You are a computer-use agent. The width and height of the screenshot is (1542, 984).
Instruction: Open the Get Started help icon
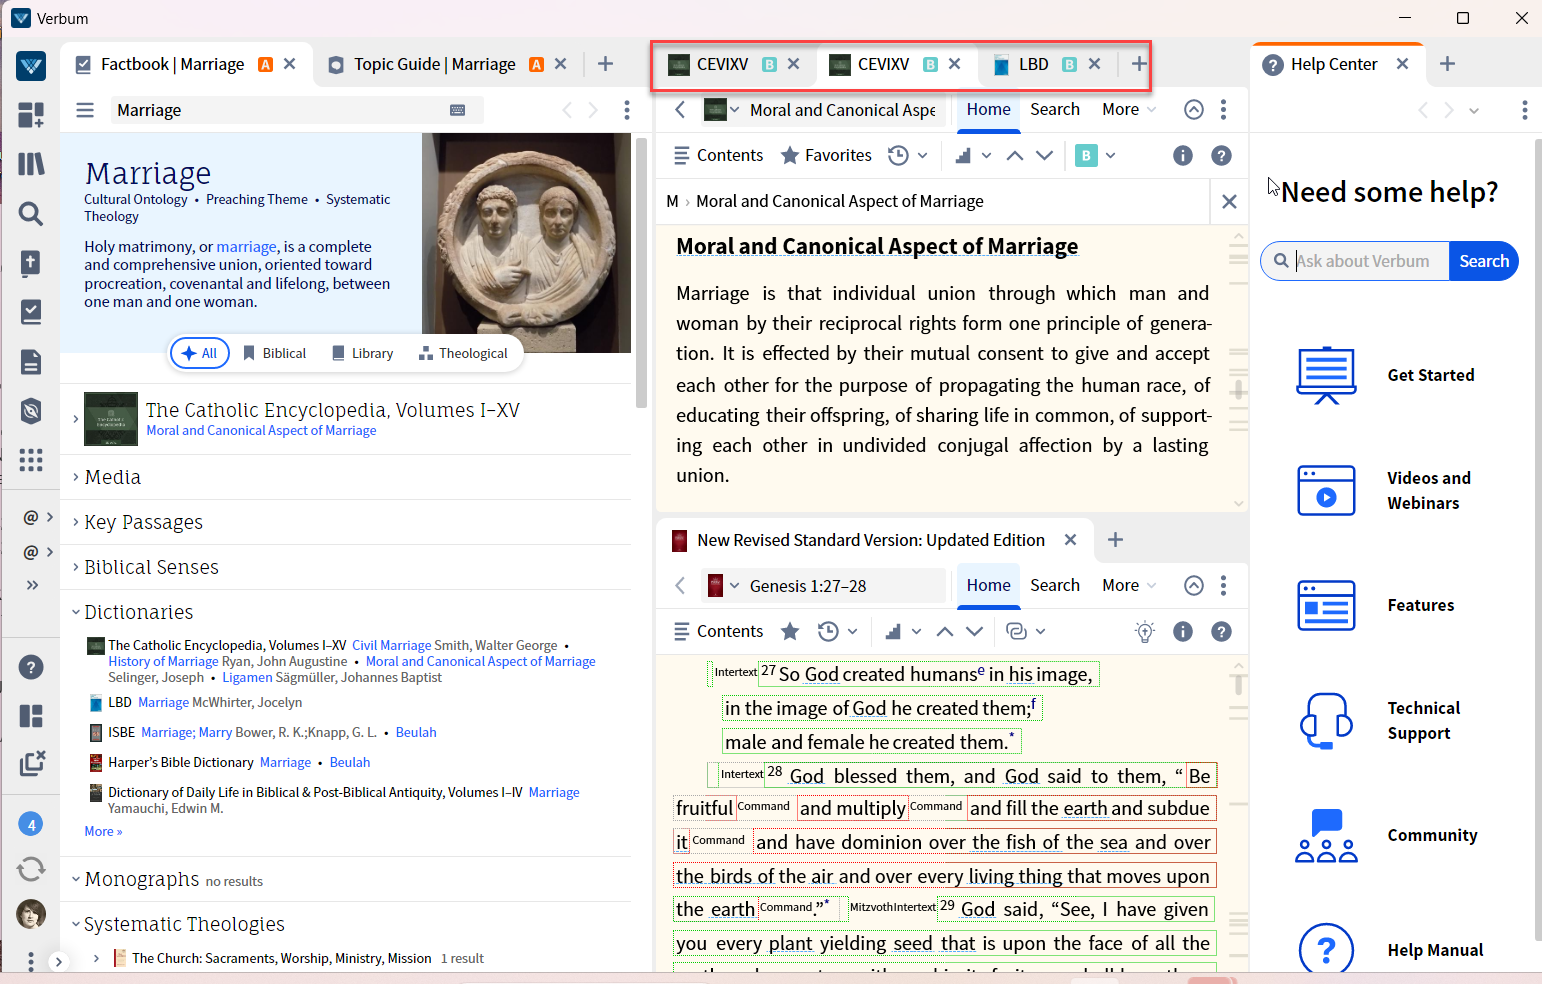pyautogui.click(x=1326, y=375)
